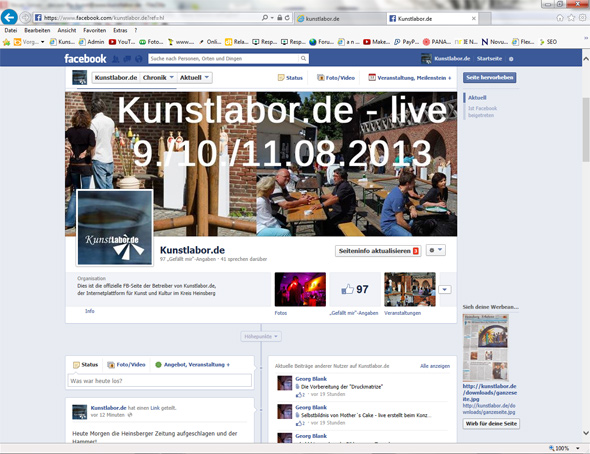
Task: Select Angebot, Veranstaltung + in composer
Action: [x=192, y=364]
